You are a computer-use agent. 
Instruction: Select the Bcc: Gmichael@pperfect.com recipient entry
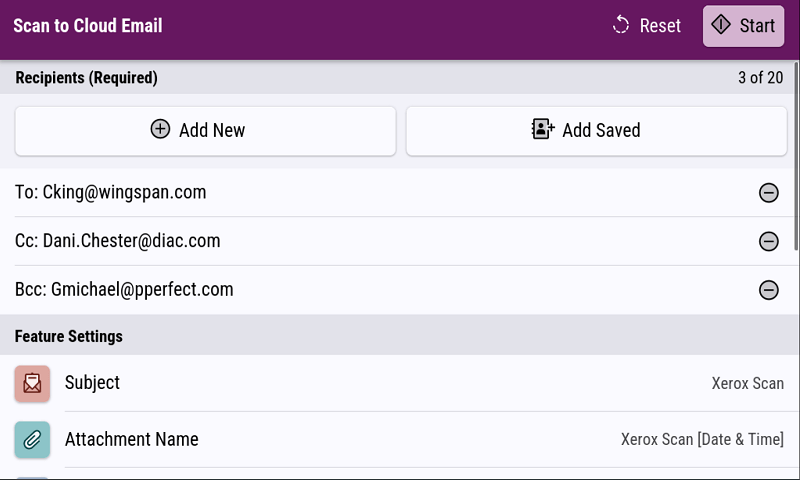124,290
